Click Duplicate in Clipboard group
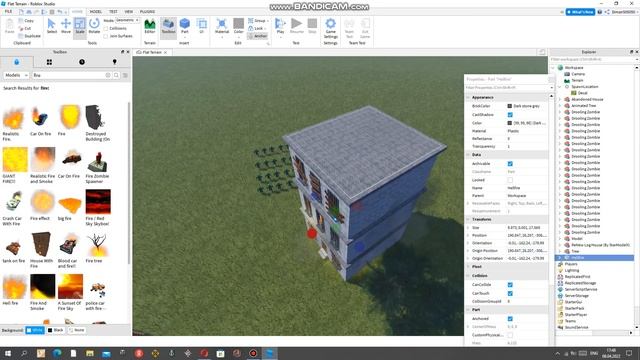This screenshot has width=640, height=360. [29, 36]
